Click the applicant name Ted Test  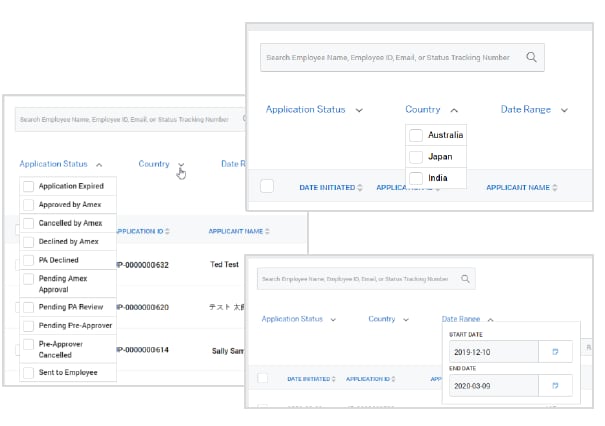click(225, 264)
